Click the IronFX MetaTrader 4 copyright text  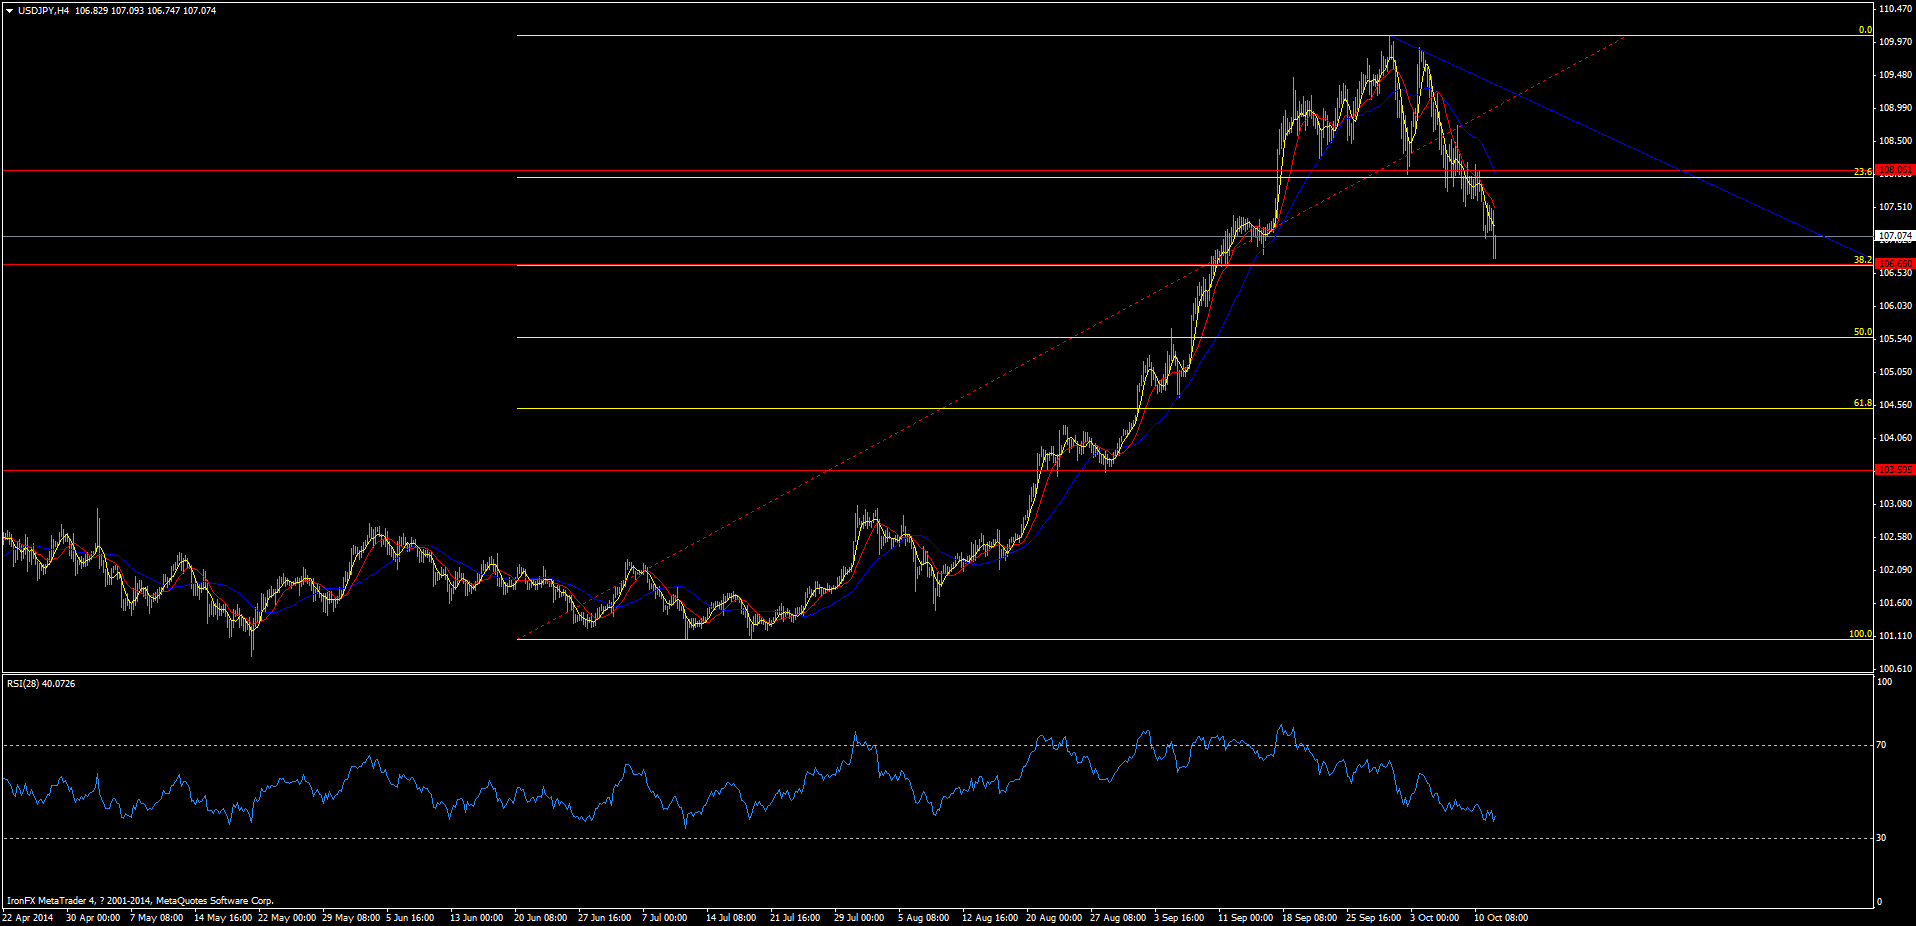coord(140,901)
